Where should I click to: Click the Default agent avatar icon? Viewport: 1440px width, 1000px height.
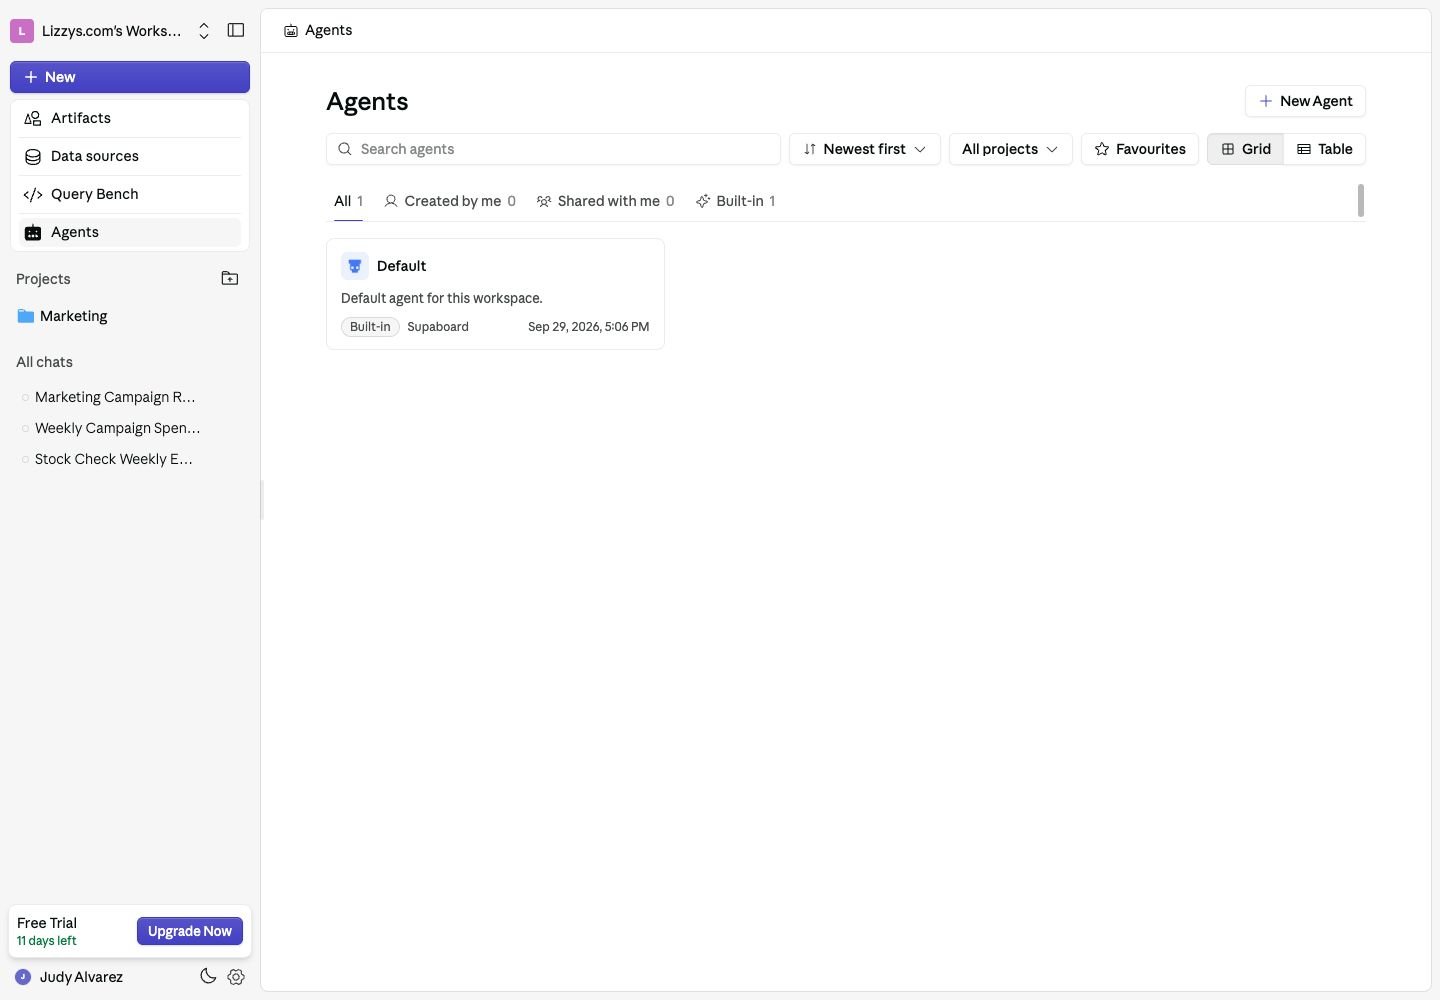355,266
